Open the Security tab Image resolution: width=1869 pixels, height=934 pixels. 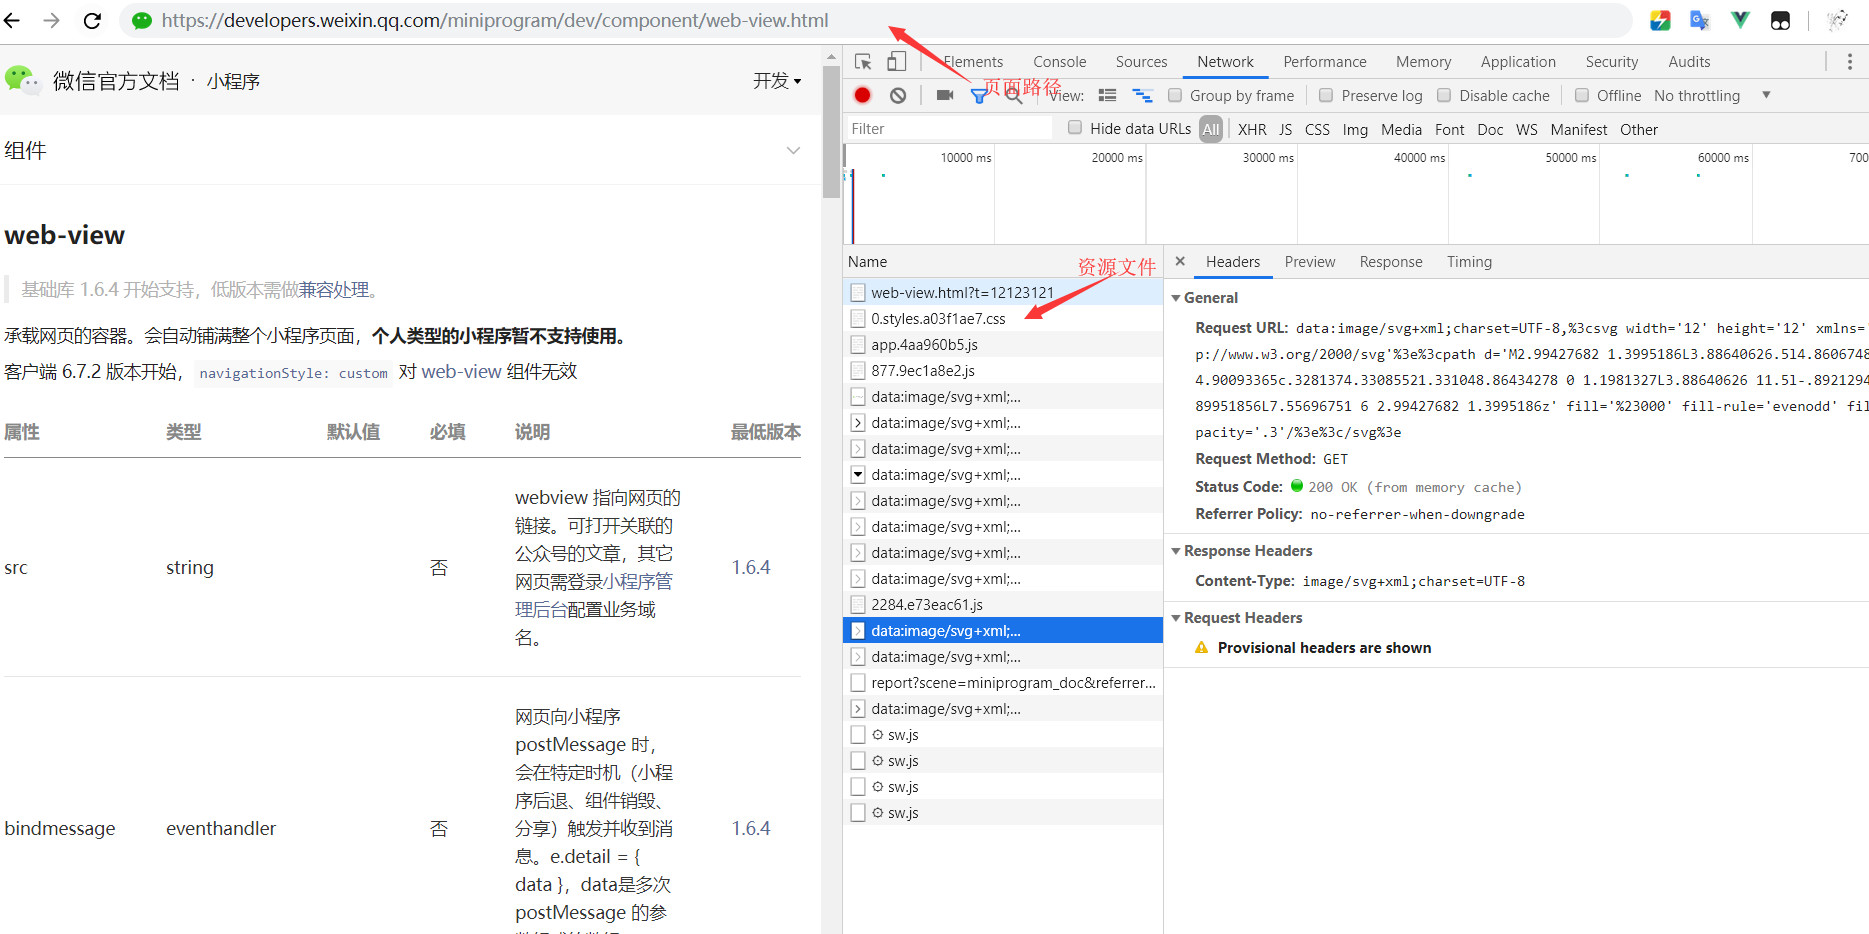1611,62
